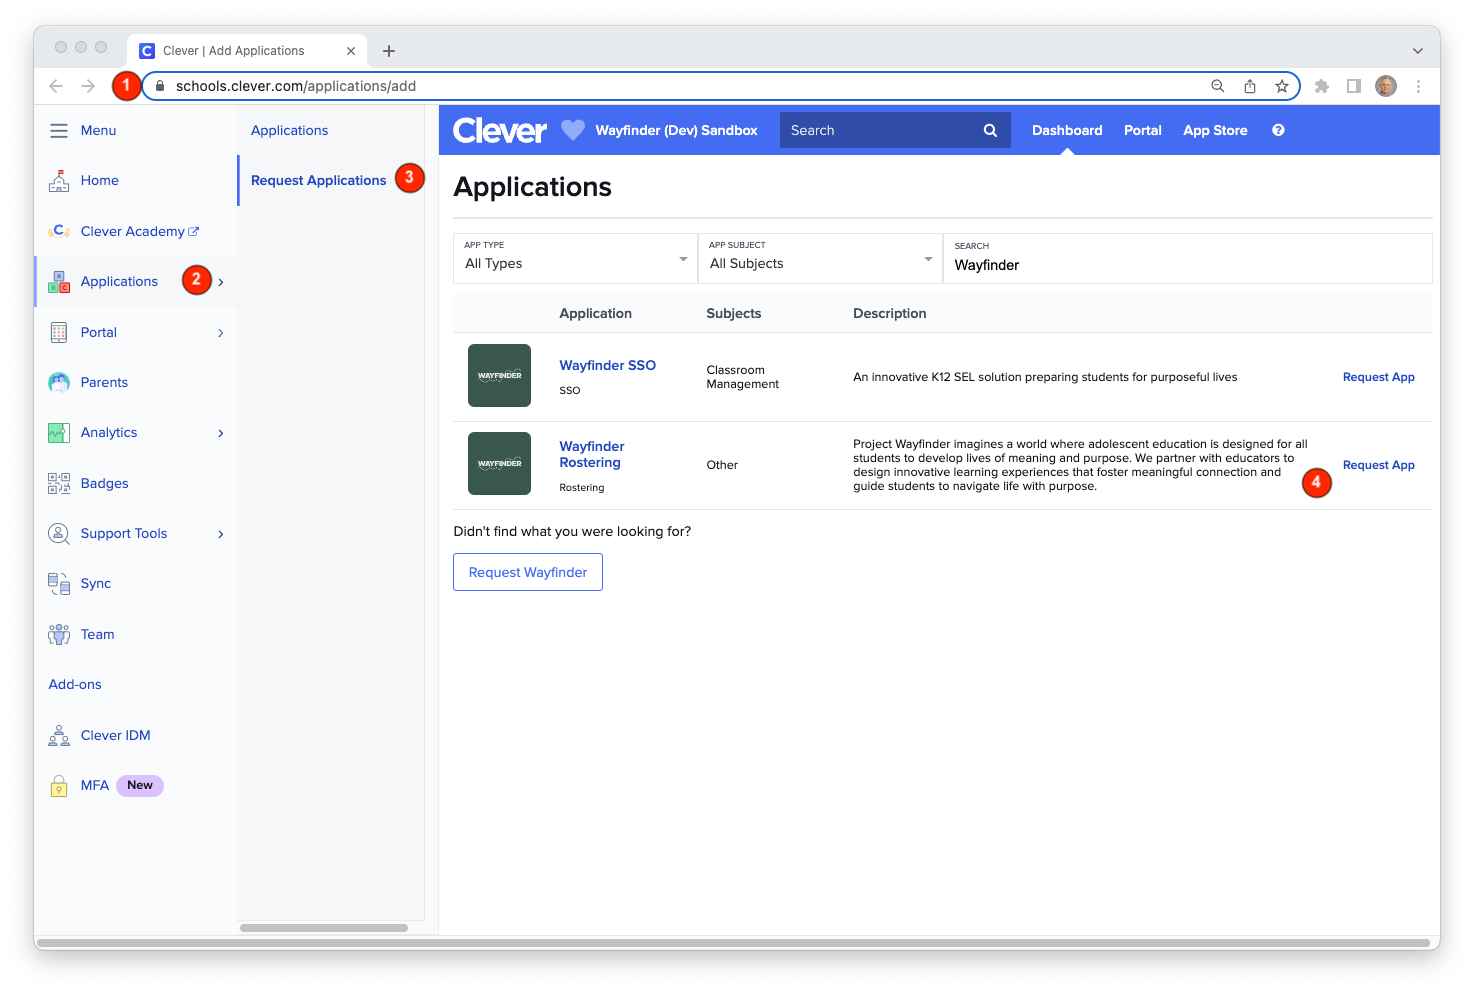Click Request App for Wayfinder Rostering
This screenshot has height=992, width=1474.
[1378, 464]
